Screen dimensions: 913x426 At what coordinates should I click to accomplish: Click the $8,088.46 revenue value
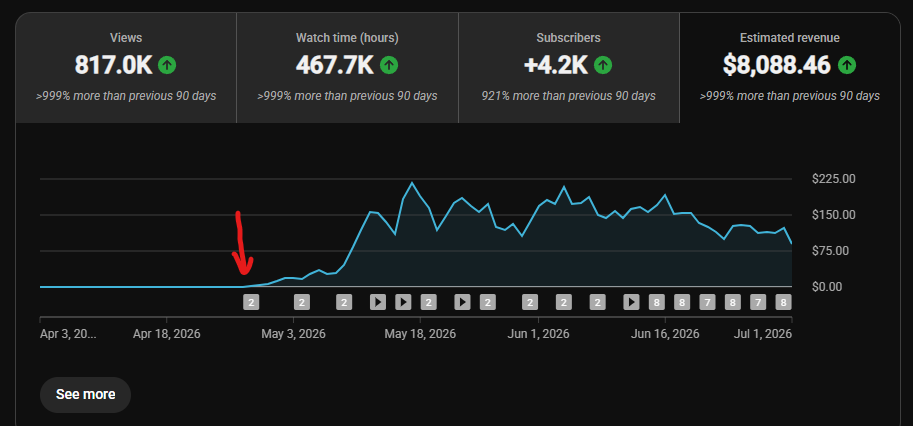[x=777, y=65]
